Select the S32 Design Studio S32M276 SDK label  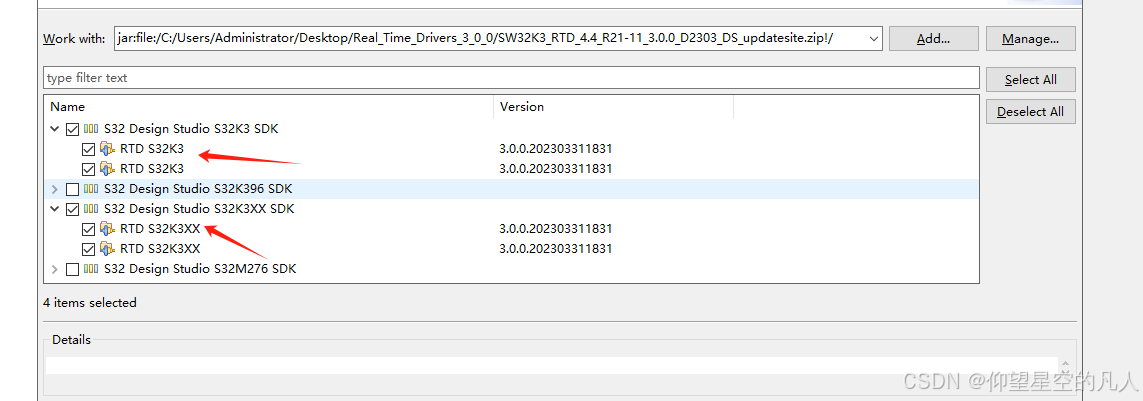[200, 269]
